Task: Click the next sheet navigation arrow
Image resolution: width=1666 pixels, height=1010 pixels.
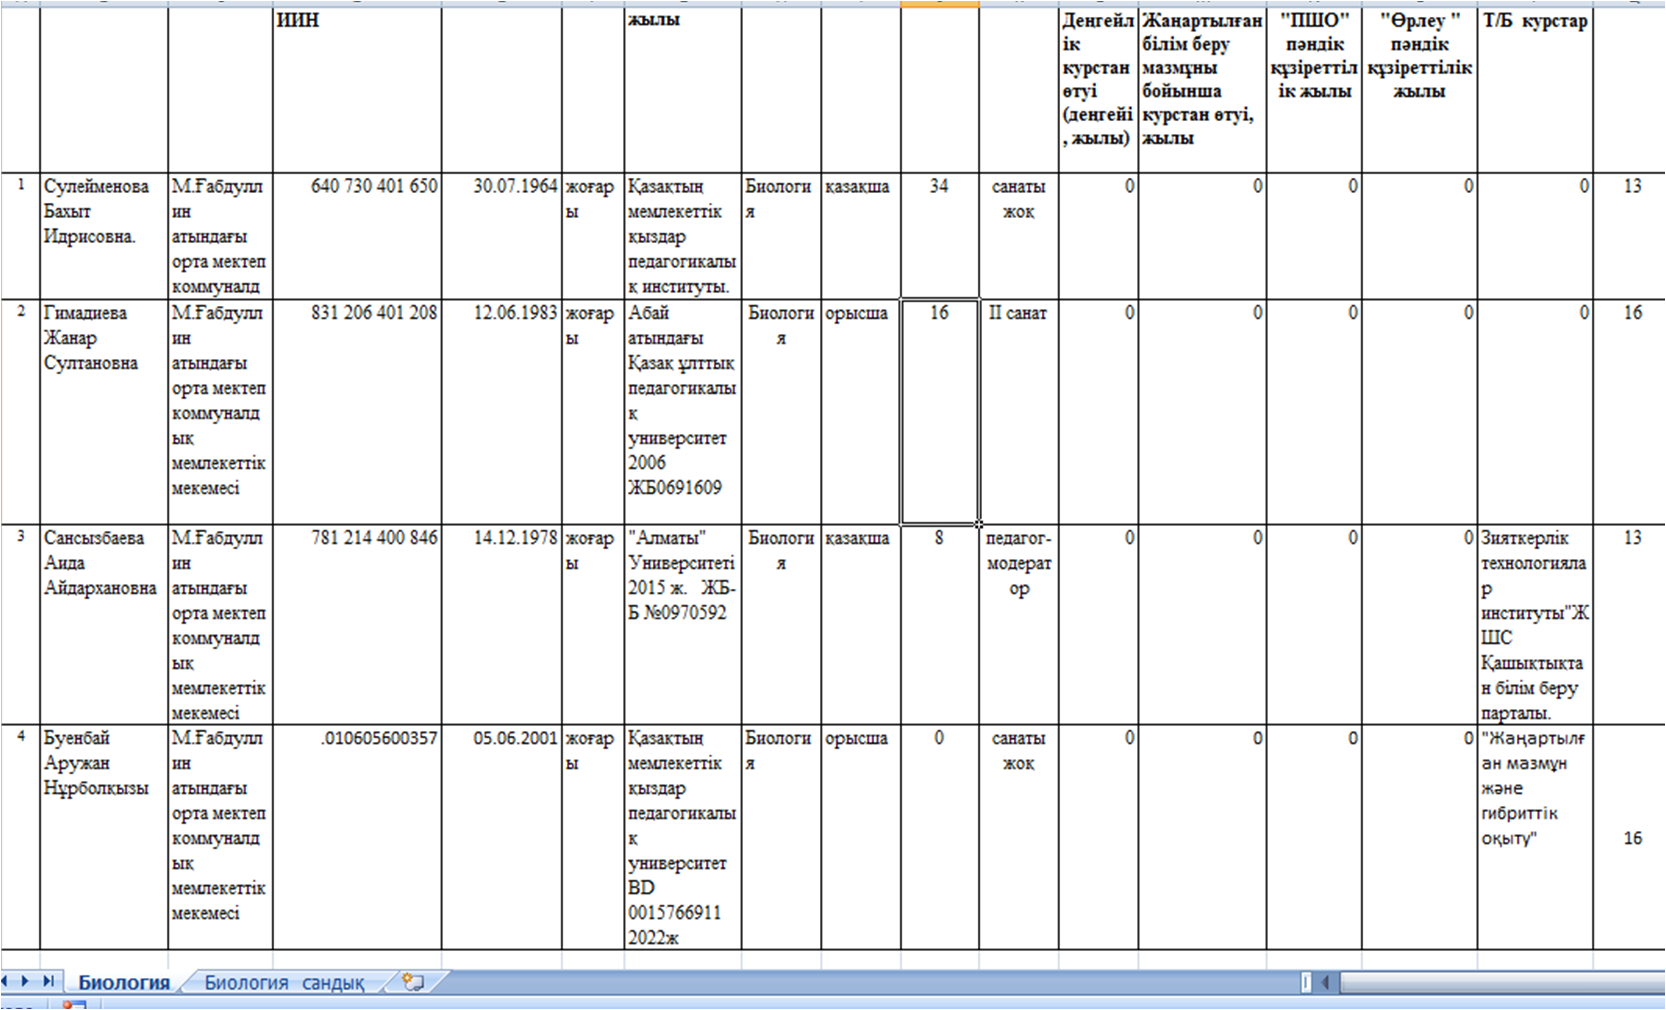Action: 25,982
